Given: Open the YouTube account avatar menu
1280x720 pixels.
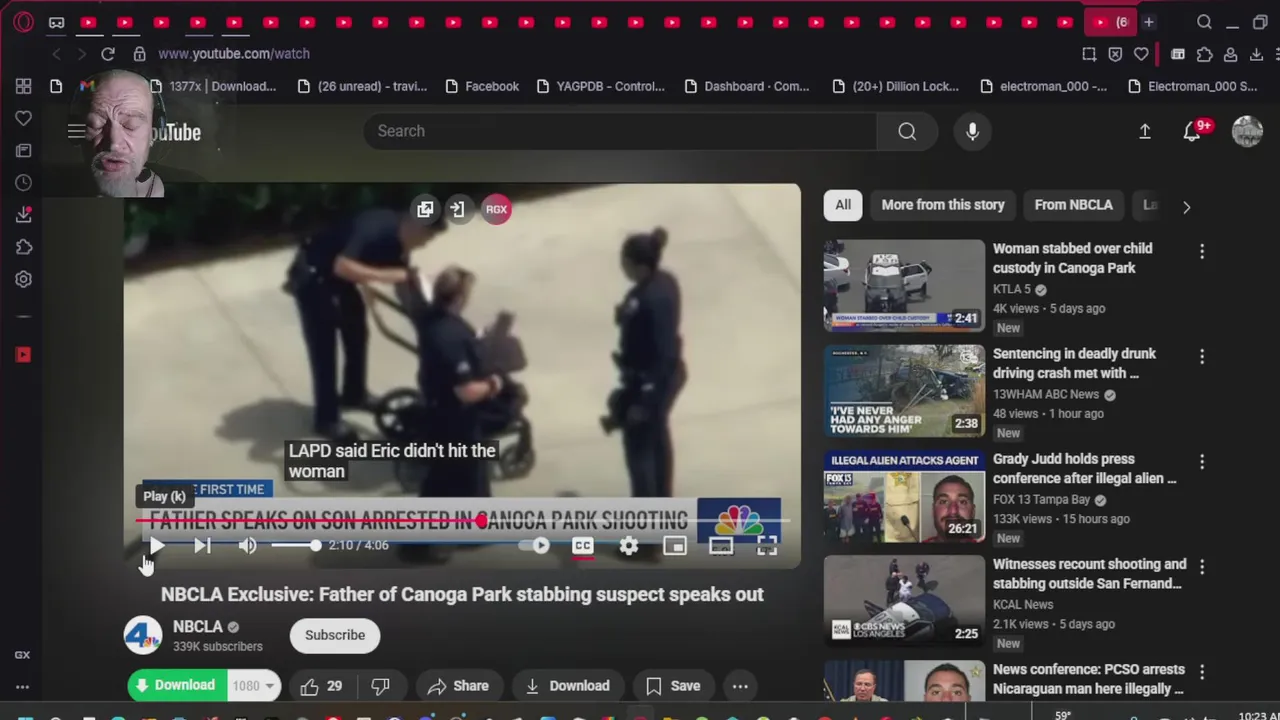Looking at the screenshot, I should (x=1247, y=131).
